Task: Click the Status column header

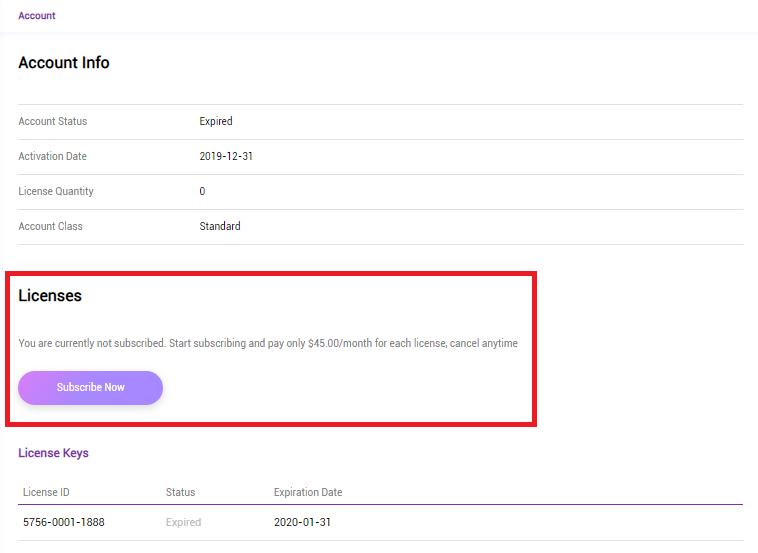Action: tap(180, 493)
